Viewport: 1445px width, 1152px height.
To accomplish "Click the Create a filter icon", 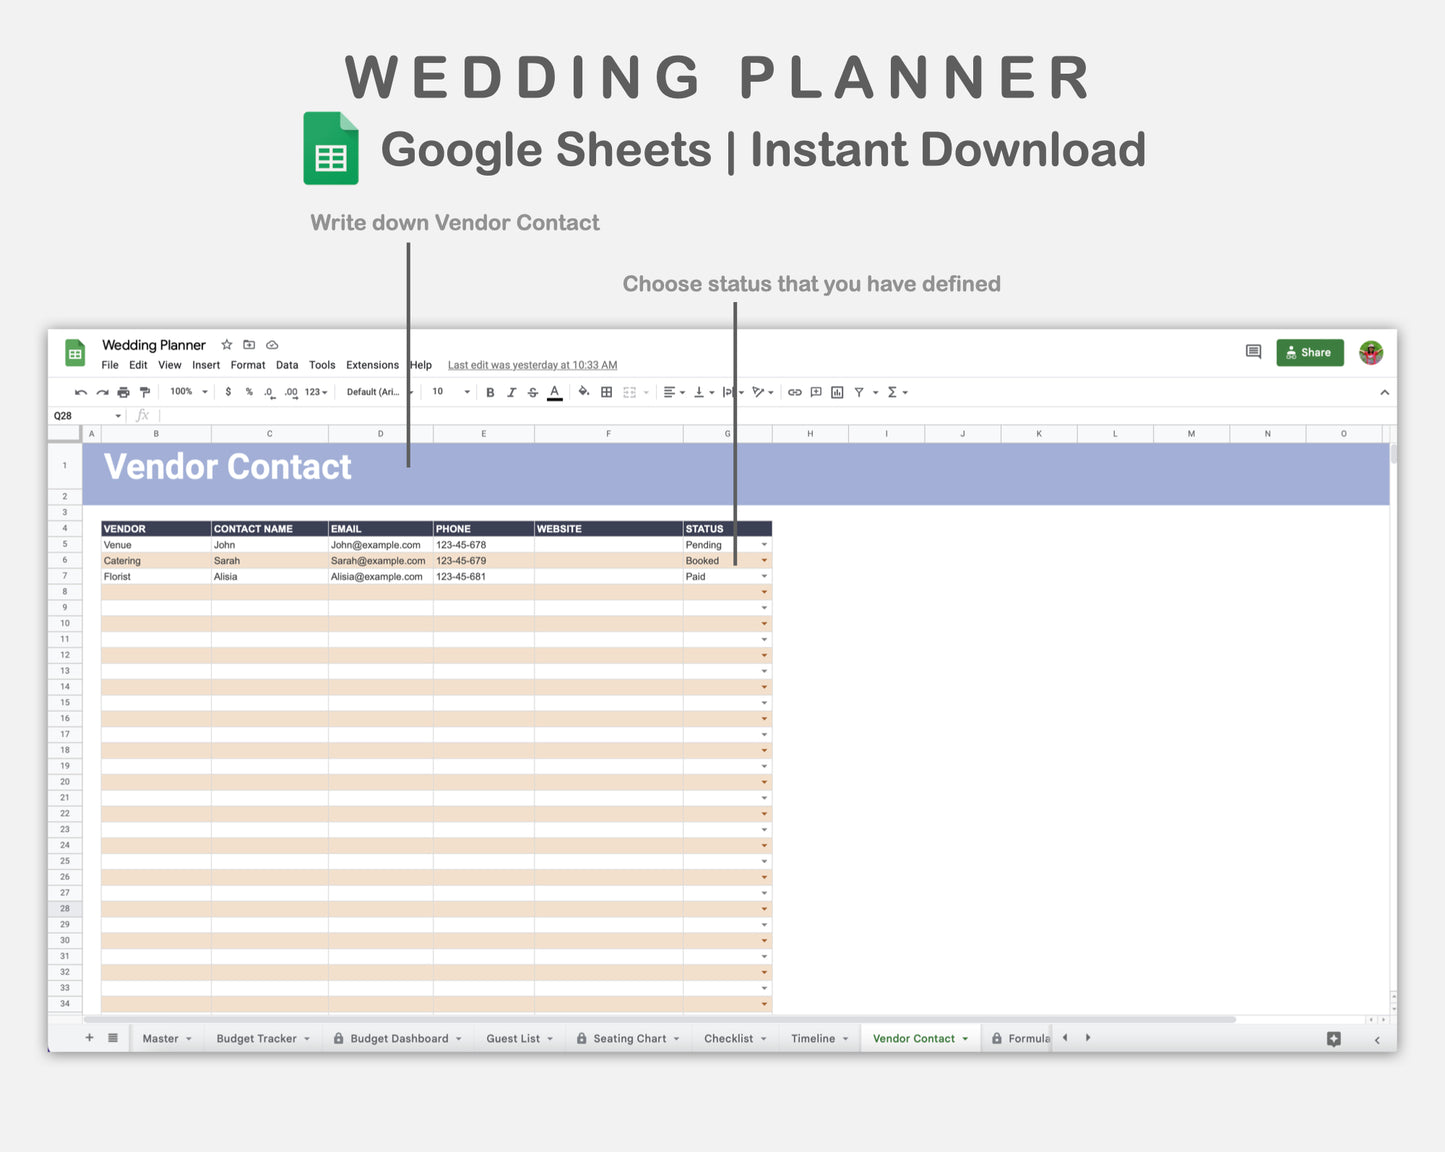I will [860, 391].
